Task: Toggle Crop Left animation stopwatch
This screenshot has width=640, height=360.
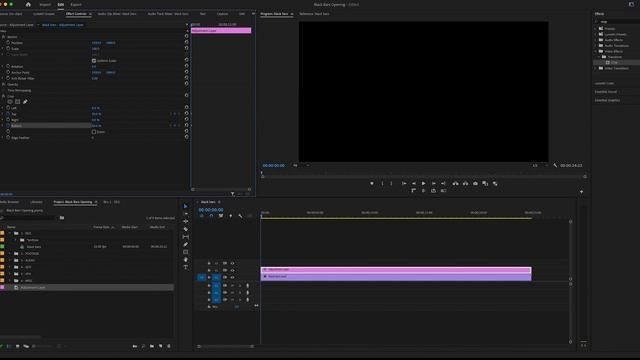Action: pyautogui.click(x=8, y=108)
